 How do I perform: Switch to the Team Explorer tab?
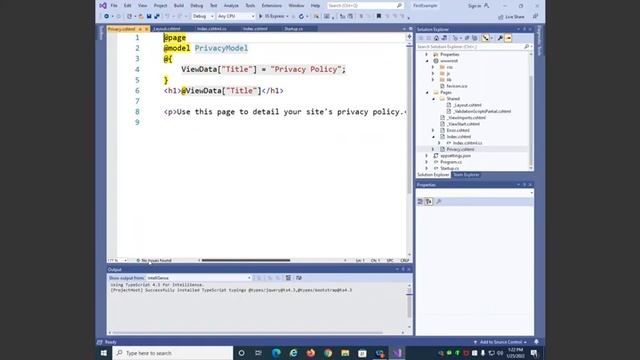click(x=466, y=175)
